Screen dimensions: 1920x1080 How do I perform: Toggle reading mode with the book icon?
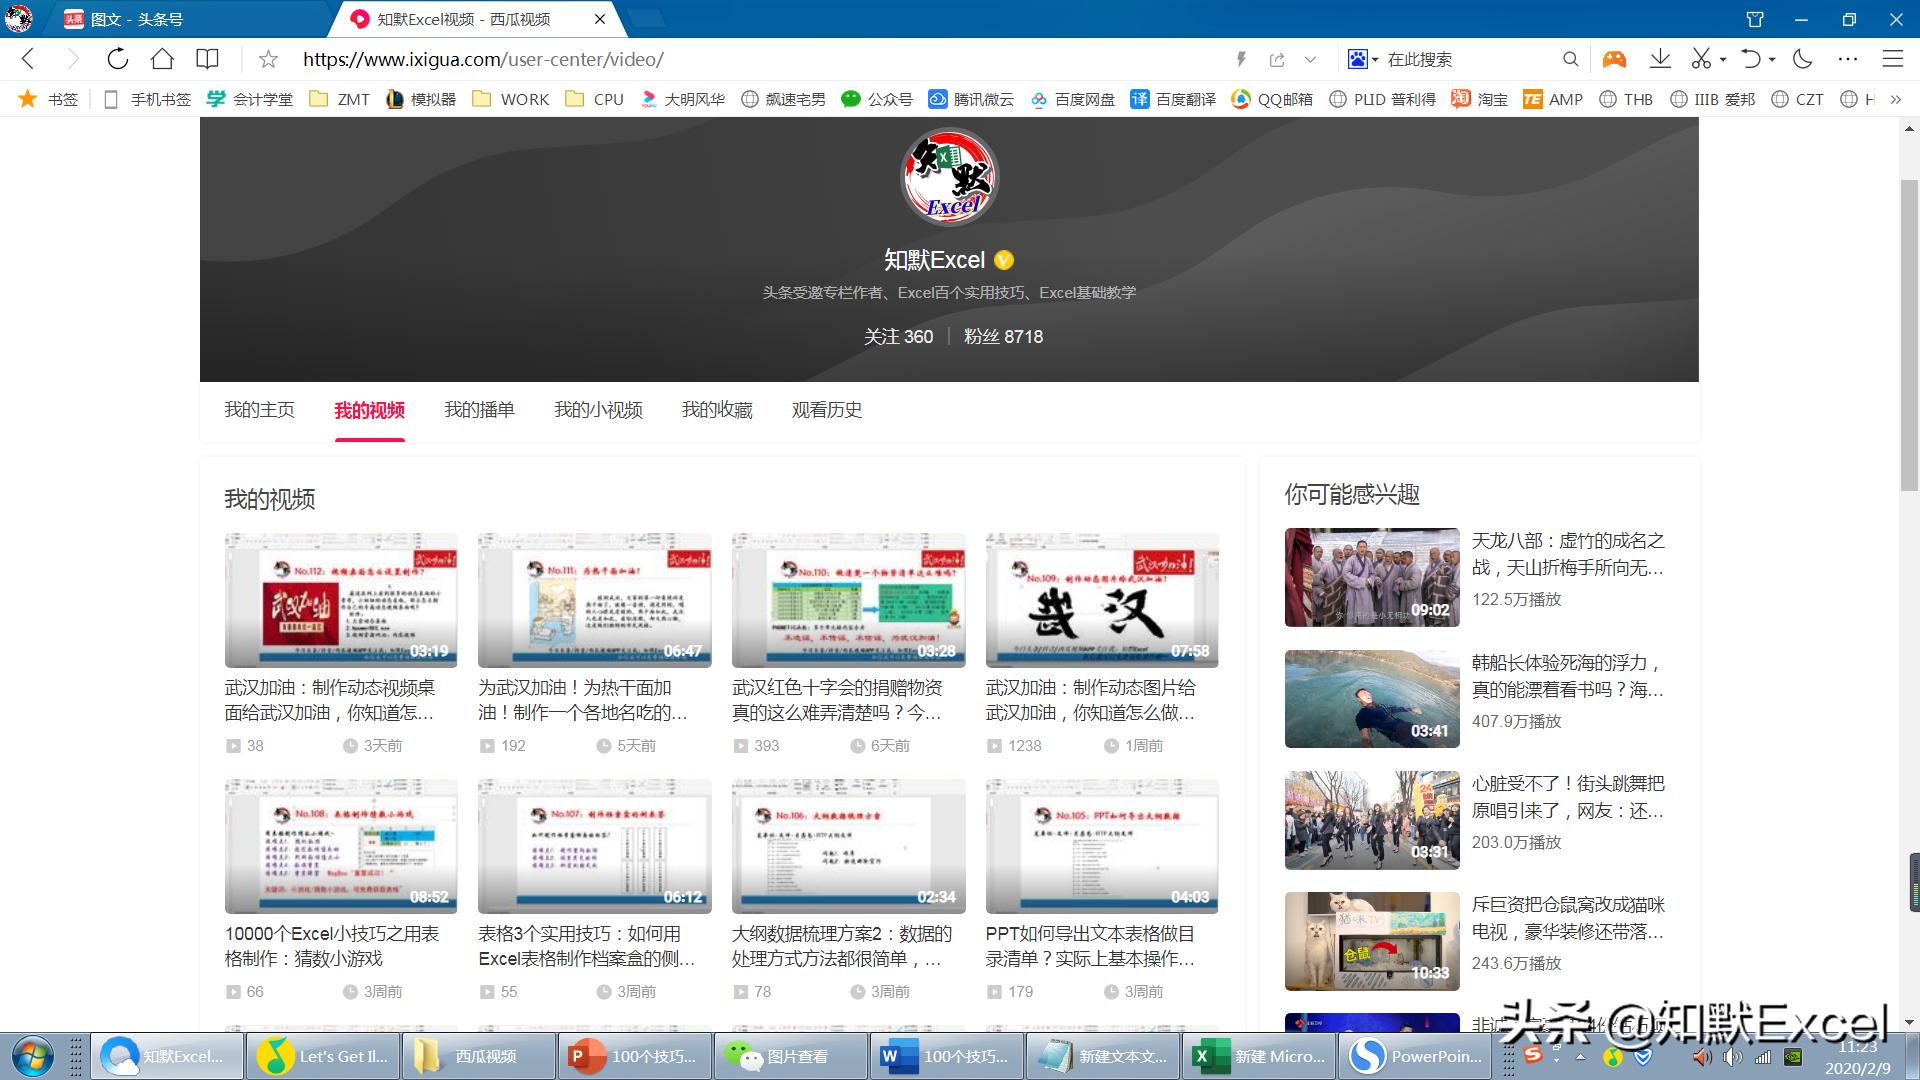[206, 59]
